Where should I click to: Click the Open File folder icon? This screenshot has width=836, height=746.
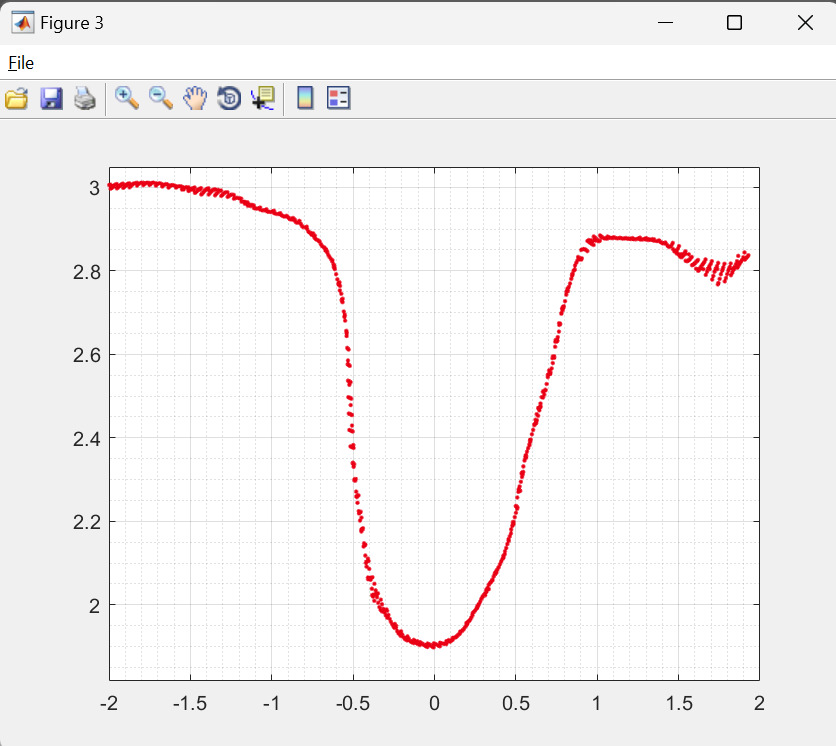17,98
